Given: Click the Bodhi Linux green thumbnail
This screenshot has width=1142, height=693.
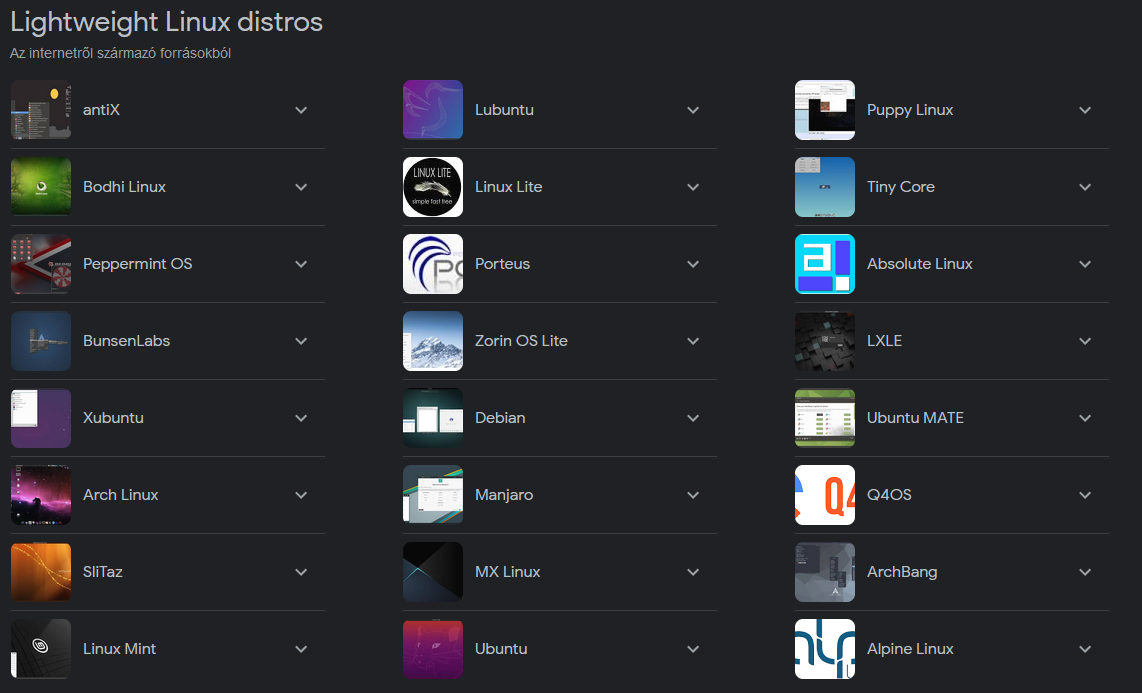Looking at the screenshot, I should pyautogui.click(x=41, y=187).
